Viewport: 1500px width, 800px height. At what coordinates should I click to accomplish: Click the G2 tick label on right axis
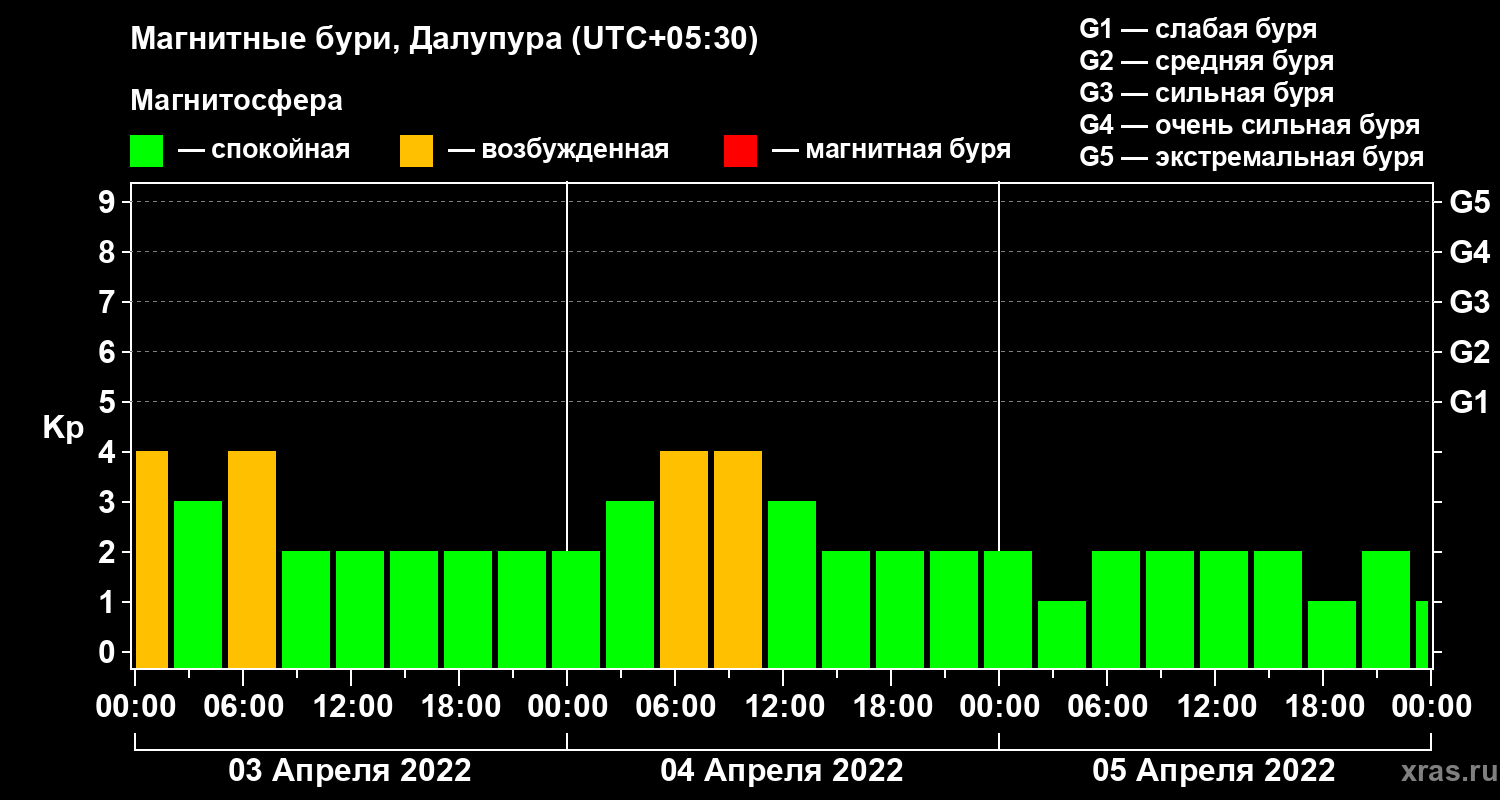pos(1470,353)
